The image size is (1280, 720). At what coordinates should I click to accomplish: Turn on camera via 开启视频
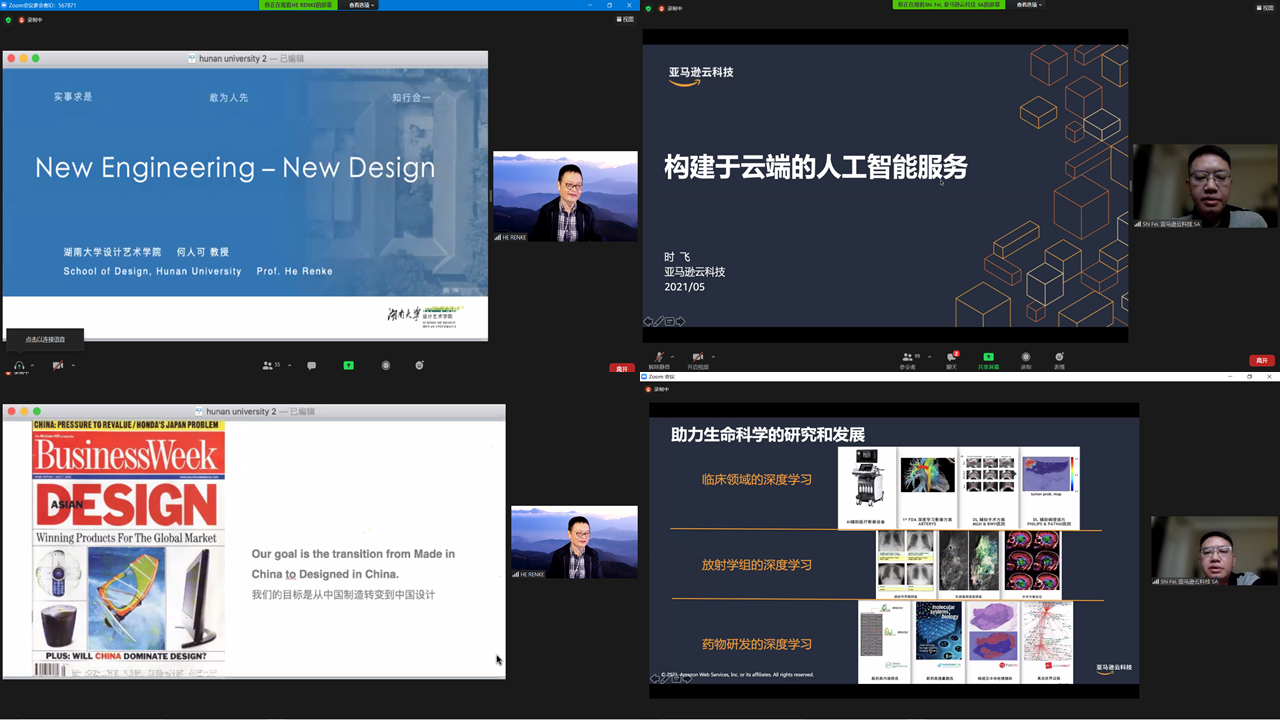point(698,359)
